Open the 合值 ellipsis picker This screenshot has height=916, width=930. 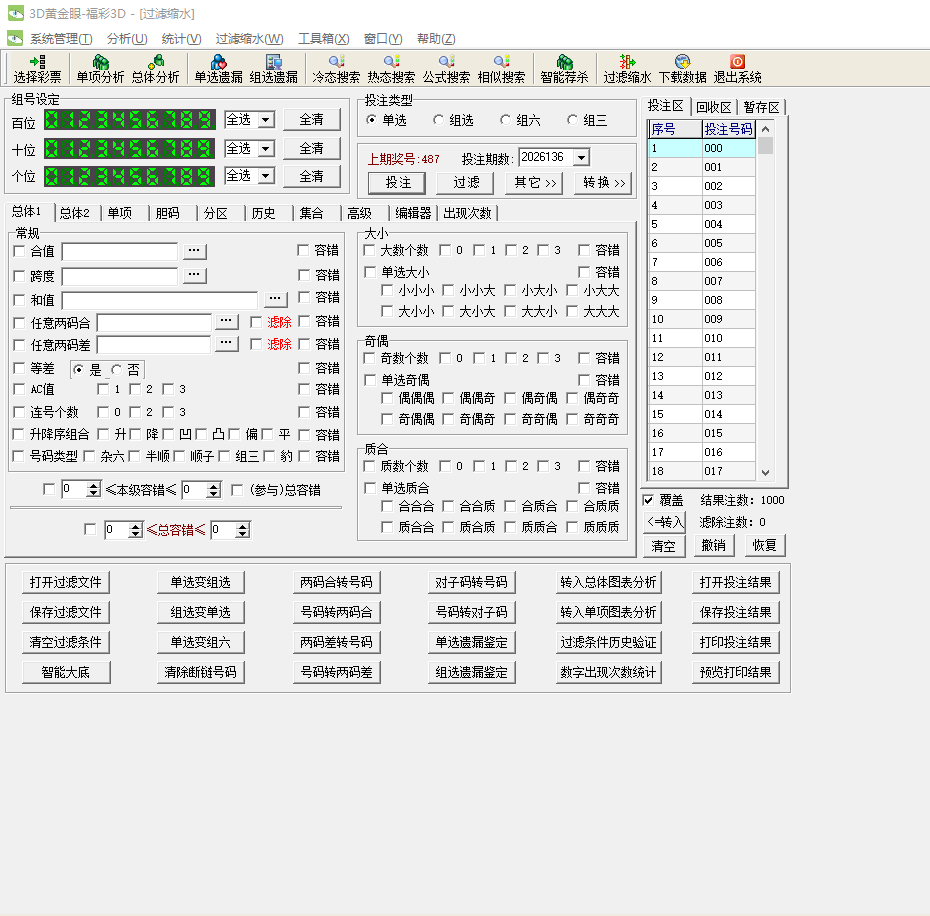click(x=194, y=251)
